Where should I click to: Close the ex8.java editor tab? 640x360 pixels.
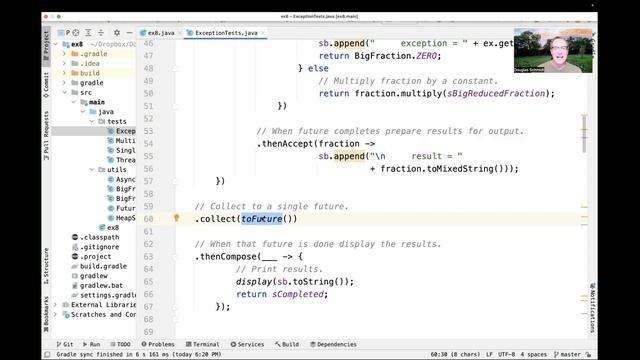(179, 33)
